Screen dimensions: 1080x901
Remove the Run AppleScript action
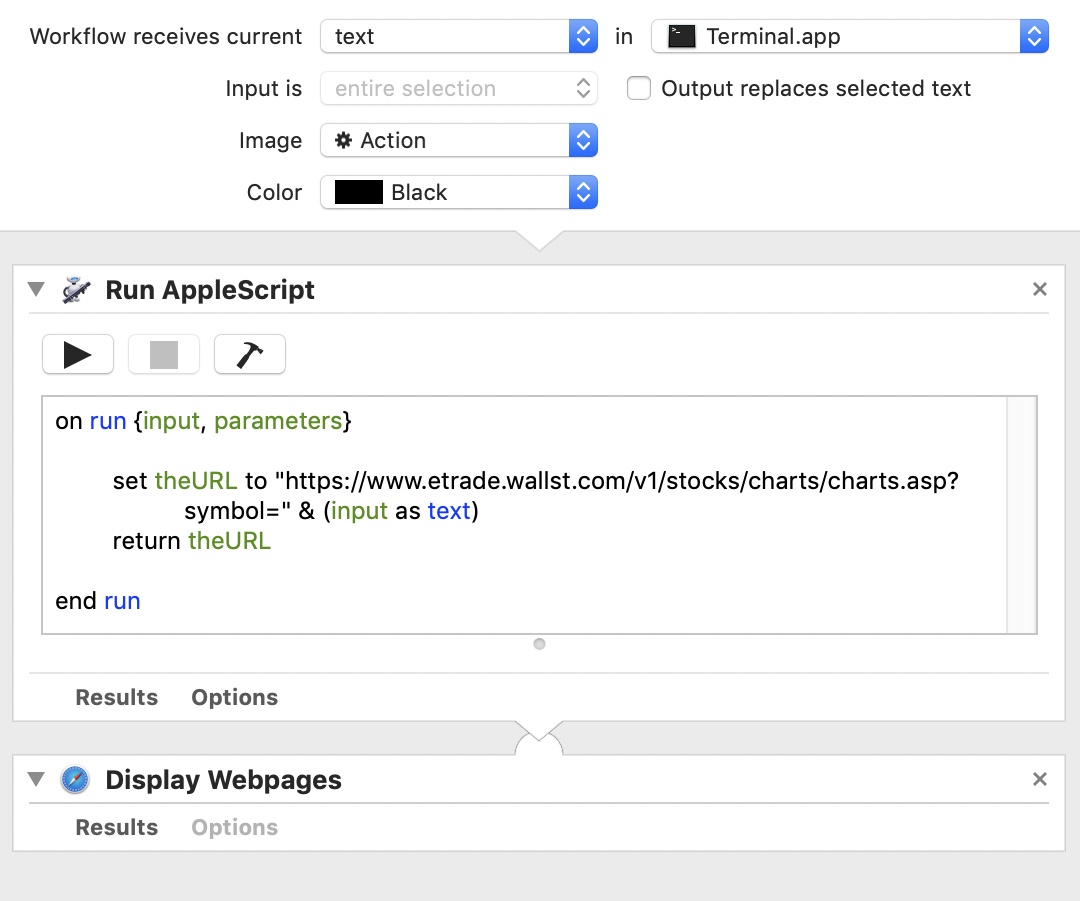point(1039,289)
